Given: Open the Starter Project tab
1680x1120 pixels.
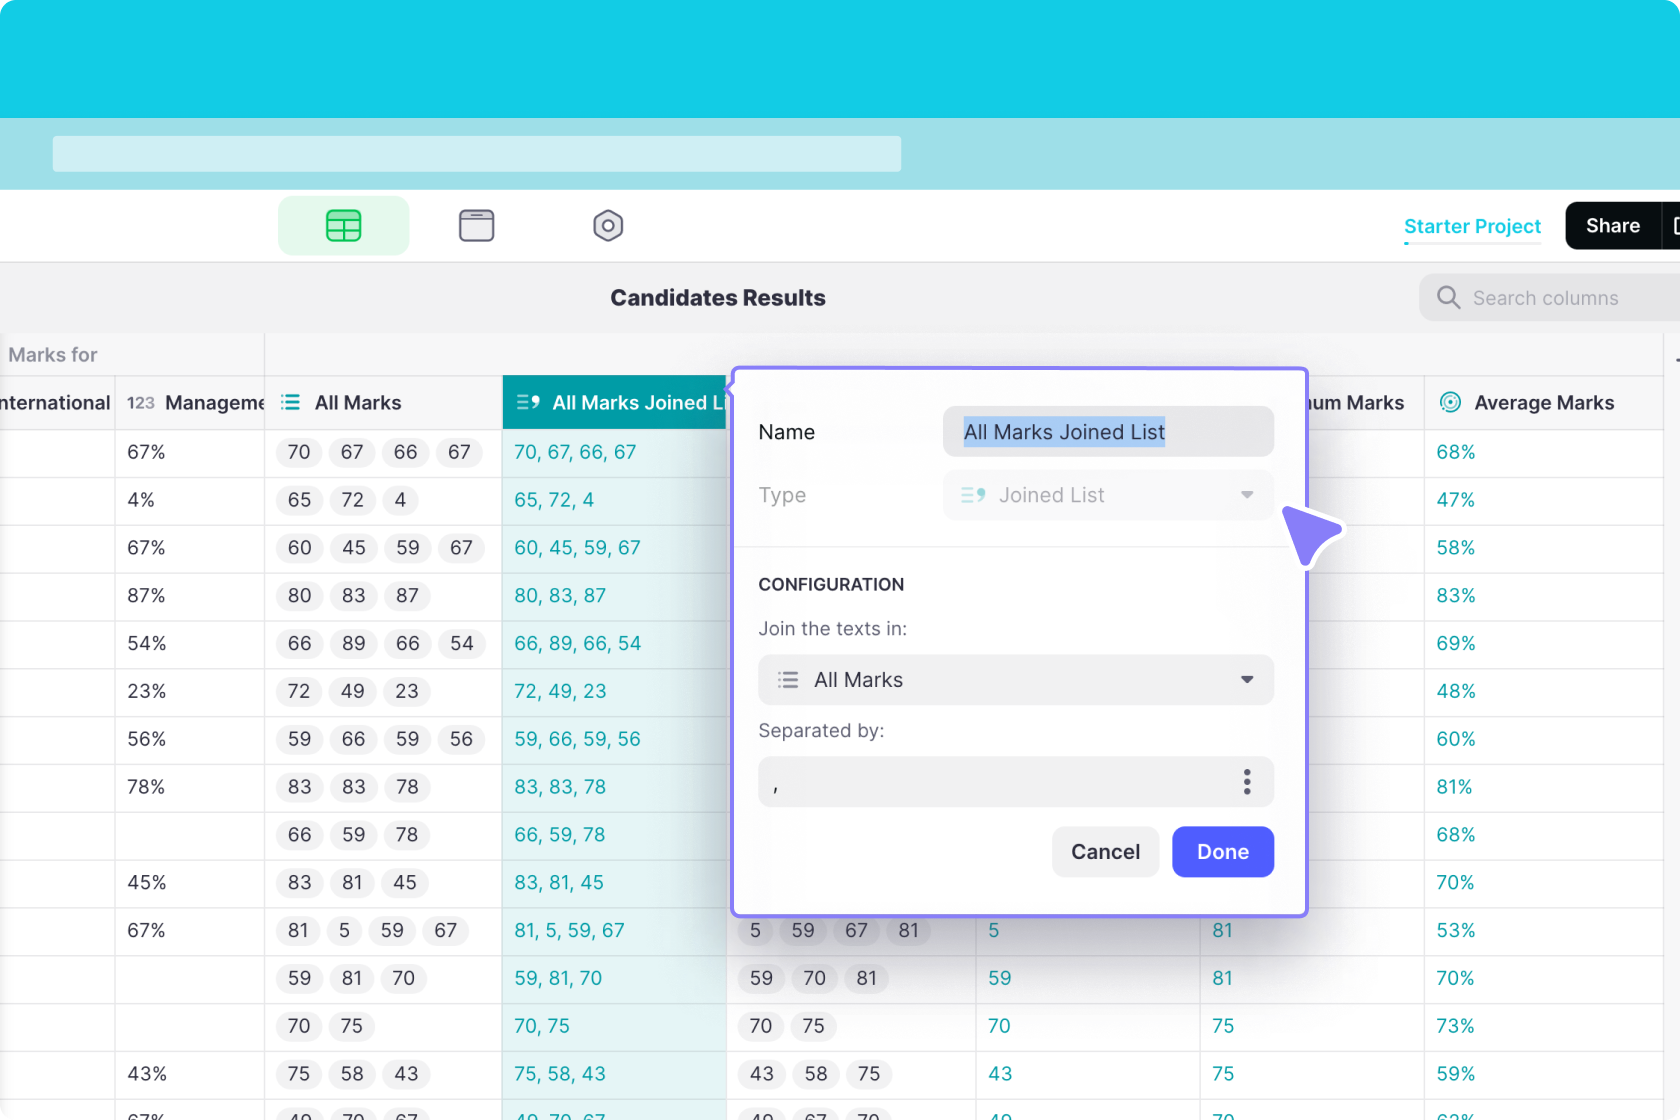Looking at the screenshot, I should point(1472,226).
